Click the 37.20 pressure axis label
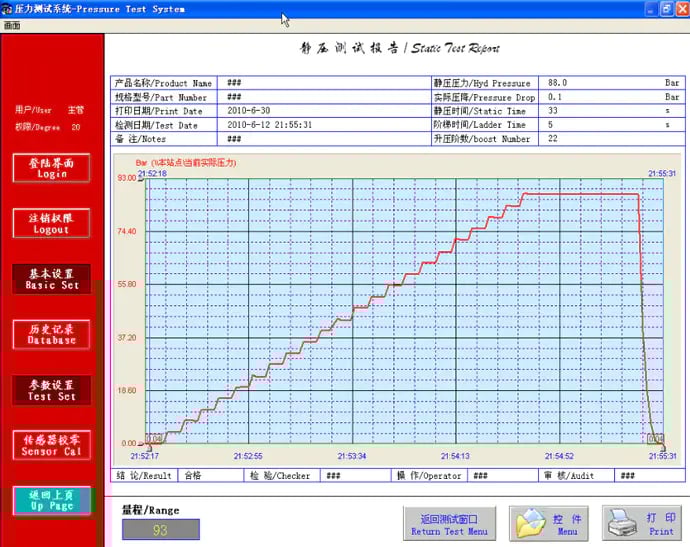Viewport: 690px width, 547px height. 127,338
